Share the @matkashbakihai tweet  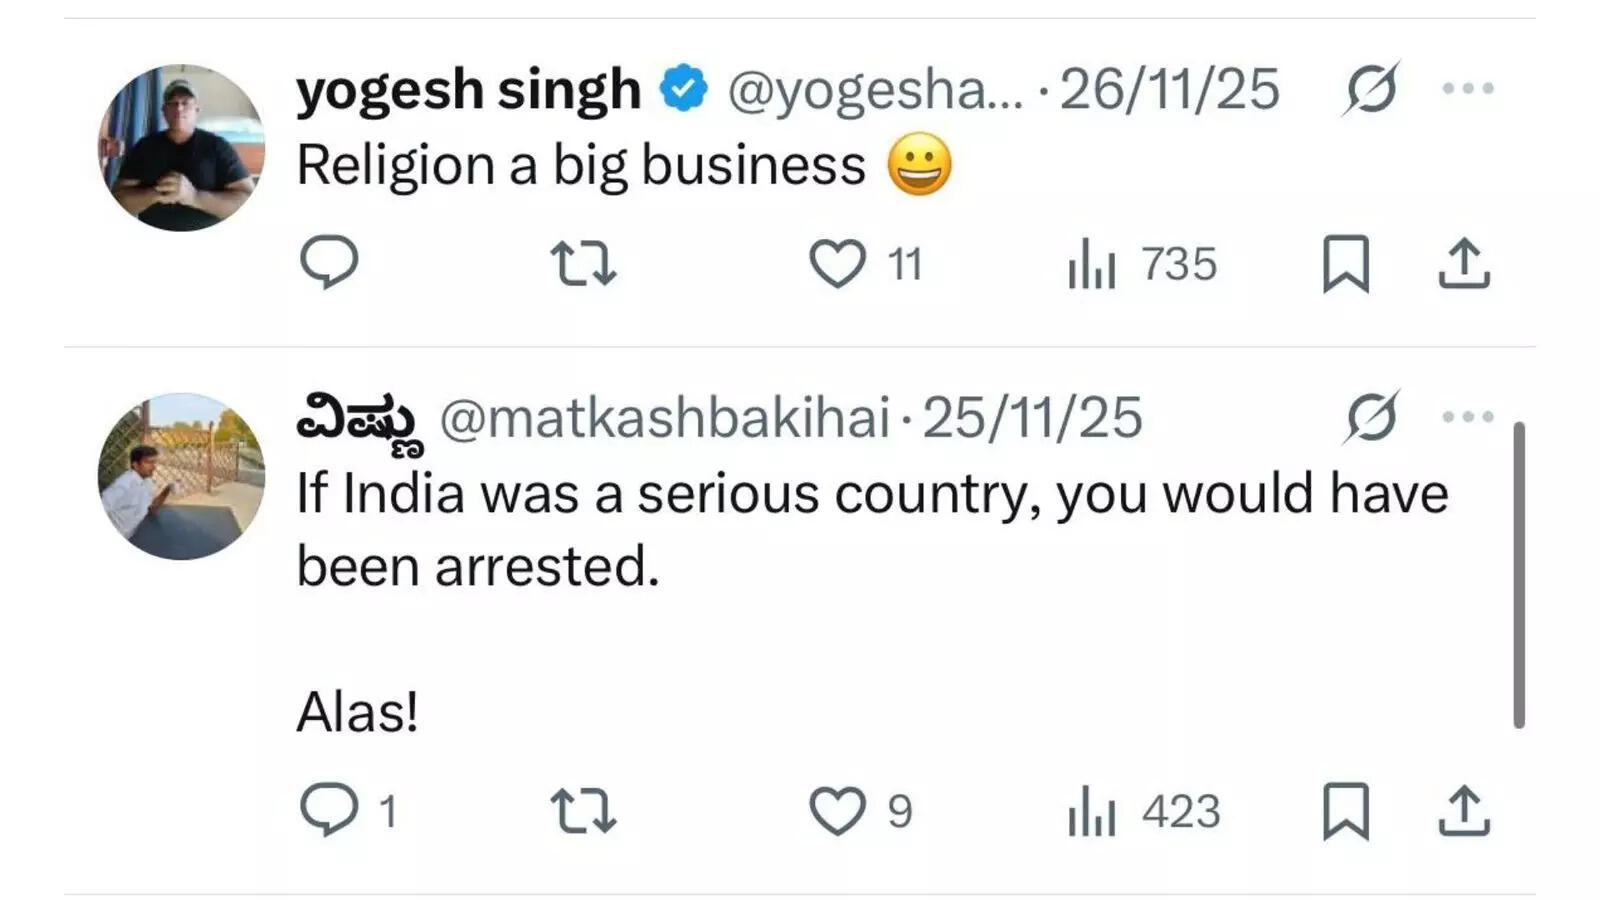[1464, 811]
